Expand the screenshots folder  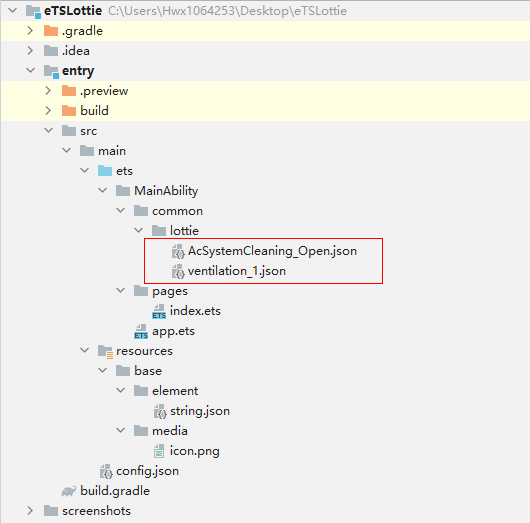[x=30, y=510]
